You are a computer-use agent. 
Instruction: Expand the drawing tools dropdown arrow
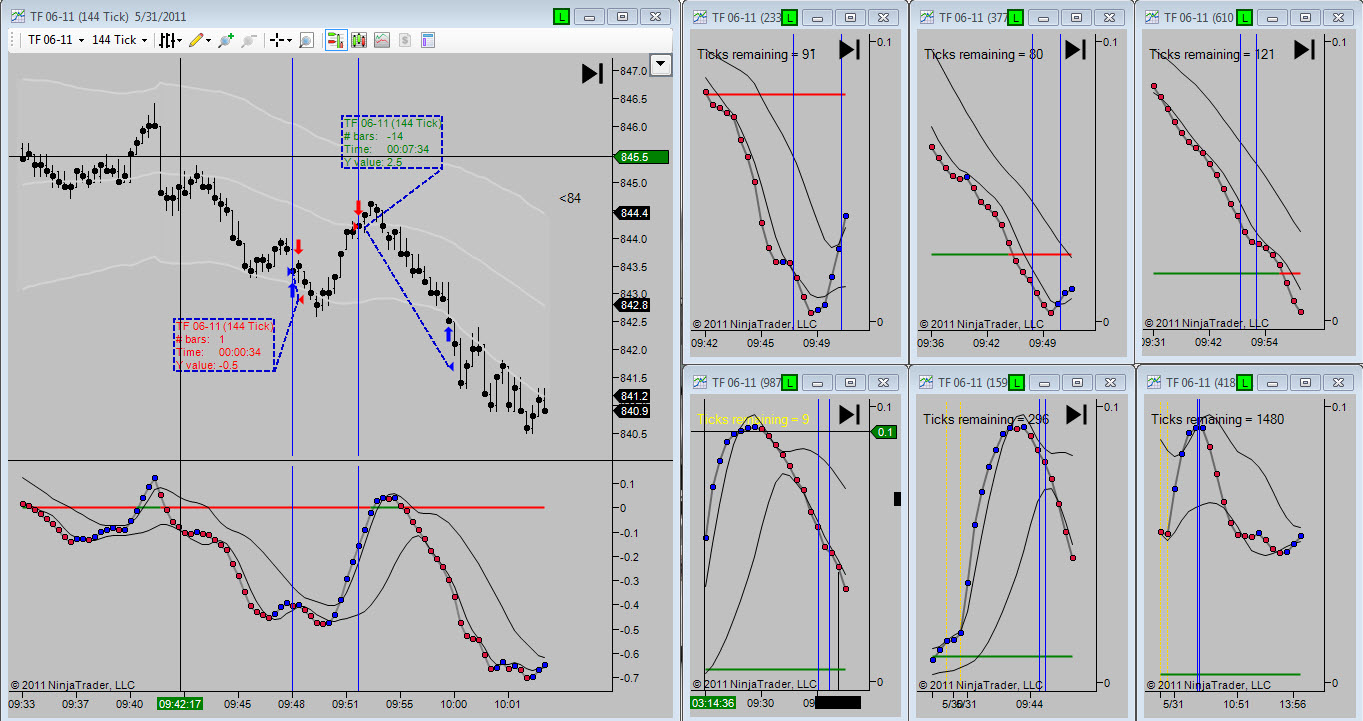pyautogui.click(x=207, y=40)
